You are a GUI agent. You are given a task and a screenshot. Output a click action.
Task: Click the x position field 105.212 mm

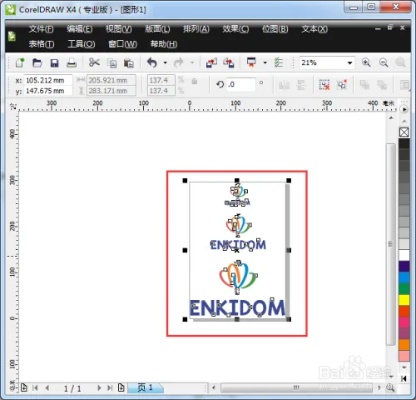[x=48, y=80]
